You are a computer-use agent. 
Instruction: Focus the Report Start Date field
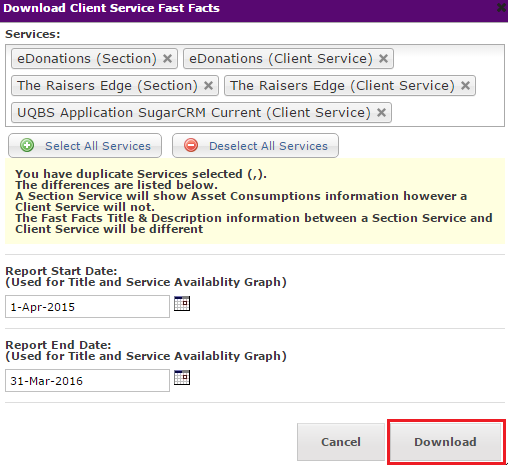tap(87, 307)
